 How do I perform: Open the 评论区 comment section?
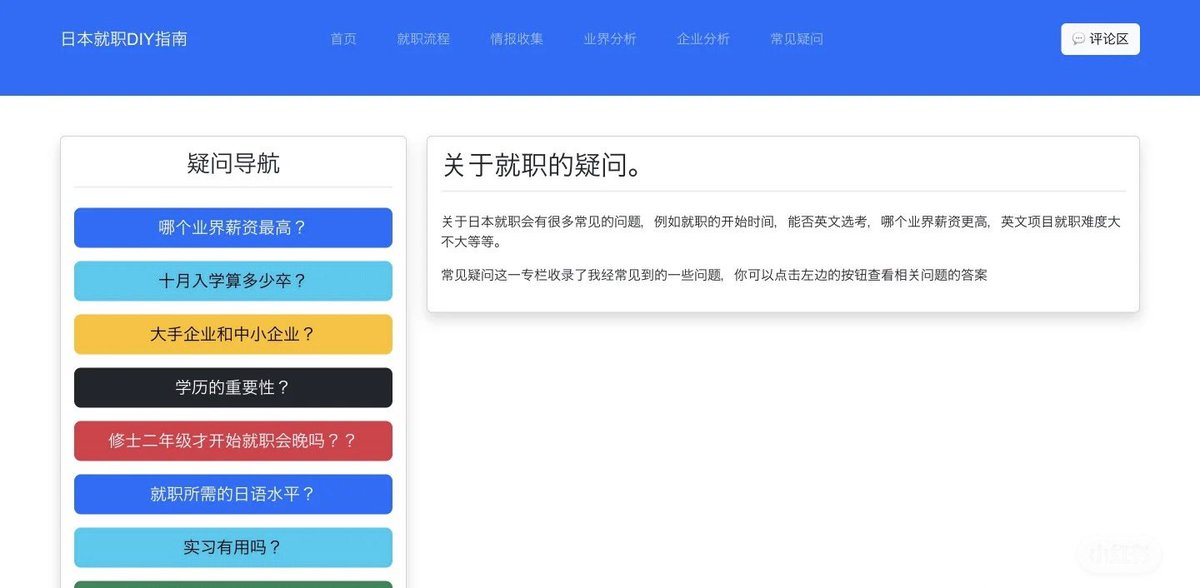coord(1100,40)
